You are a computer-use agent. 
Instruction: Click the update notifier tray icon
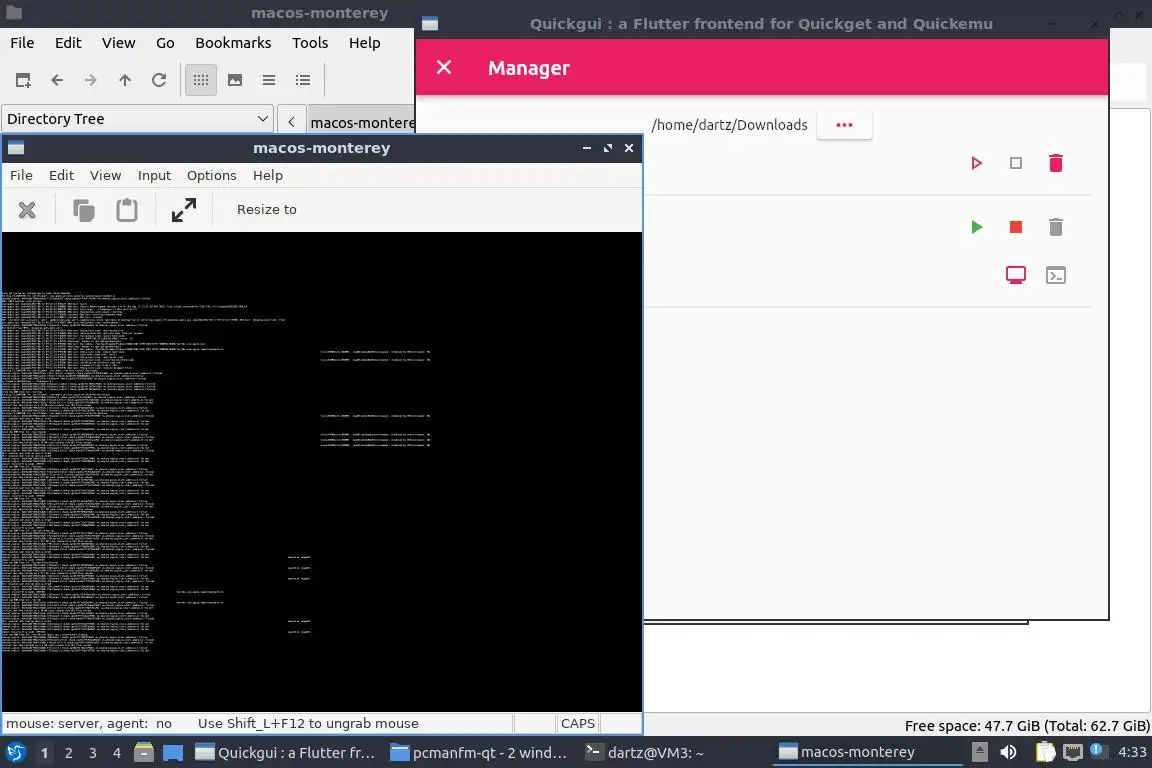point(1098,751)
